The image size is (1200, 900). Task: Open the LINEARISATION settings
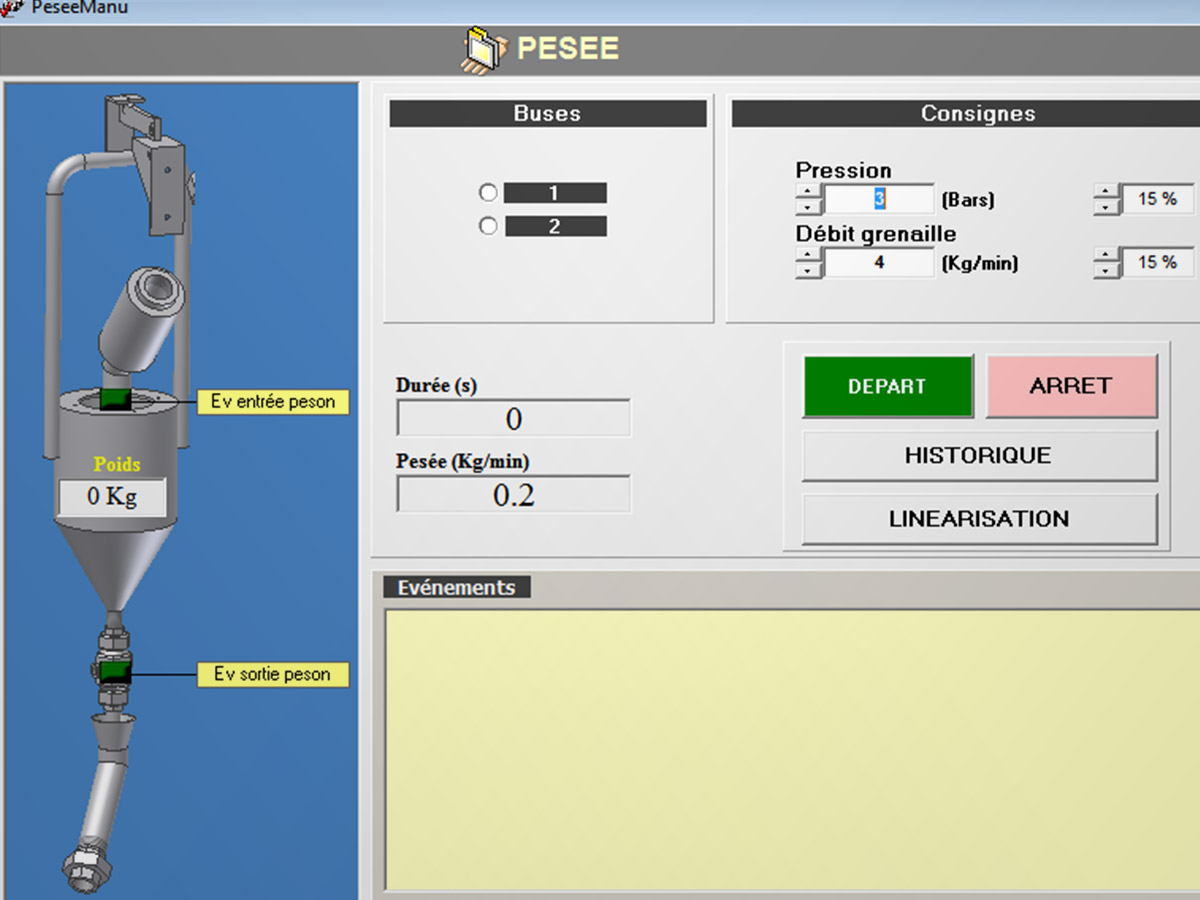[x=979, y=519]
